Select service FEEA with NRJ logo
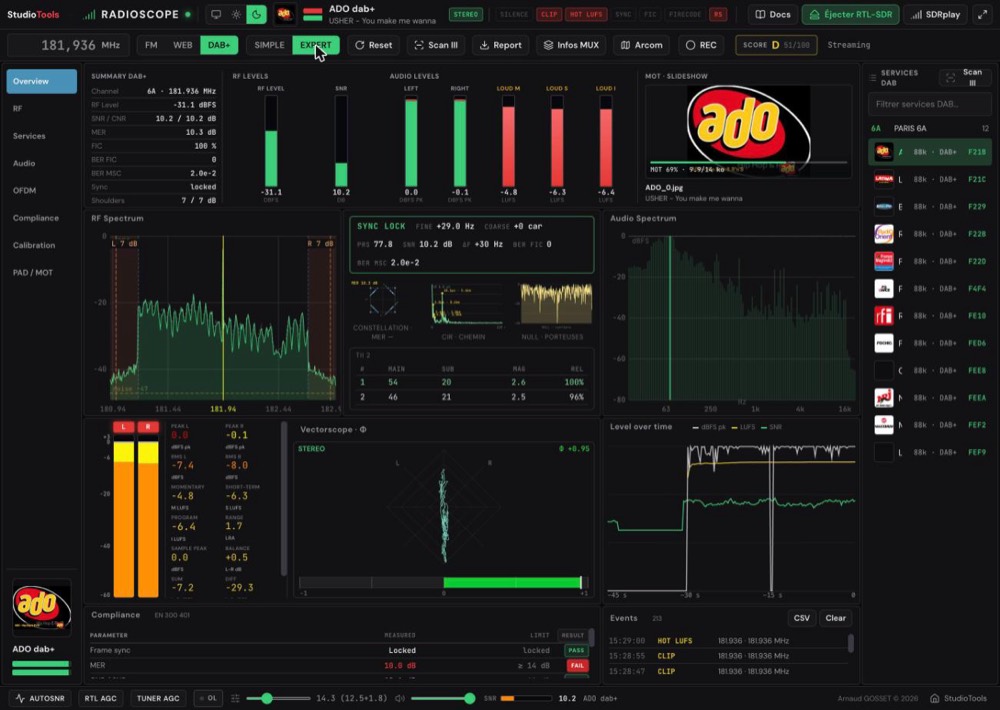The width and height of the screenshot is (1000, 710). coord(930,397)
